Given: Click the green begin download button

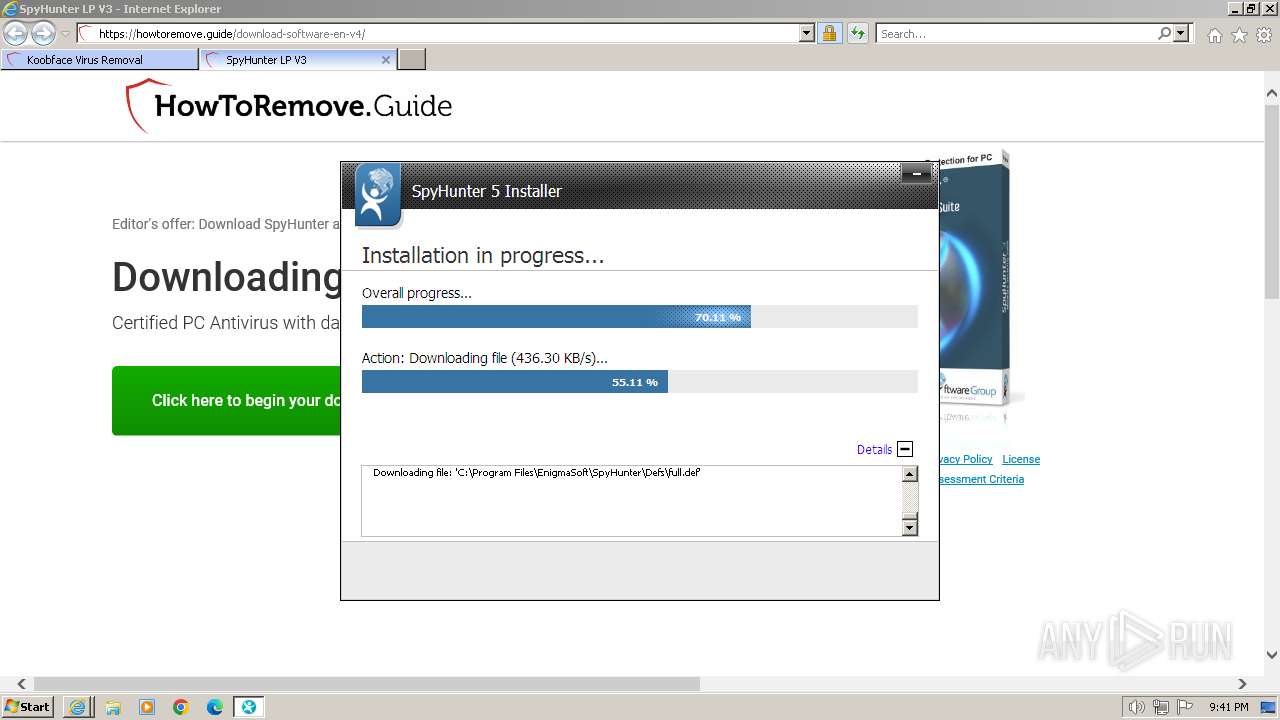Looking at the screenshot, I should pyautogui.click(x=226, y=400).
